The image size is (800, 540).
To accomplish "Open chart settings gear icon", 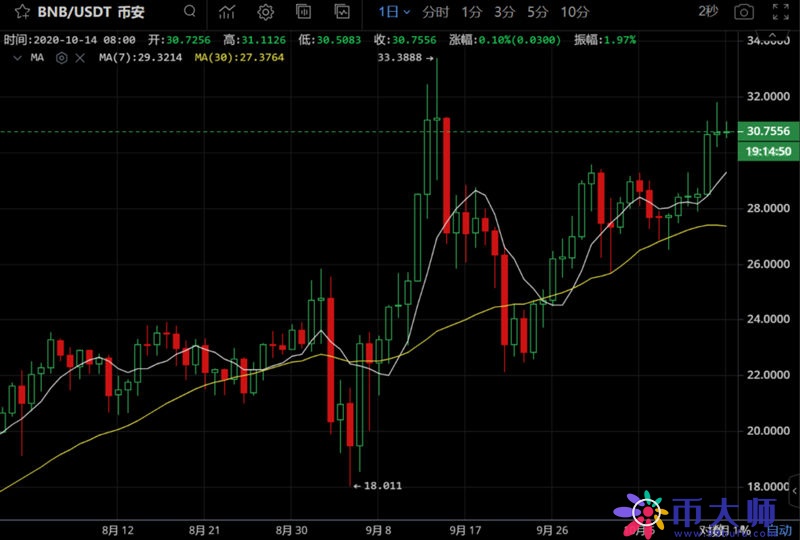I will 266,13.
